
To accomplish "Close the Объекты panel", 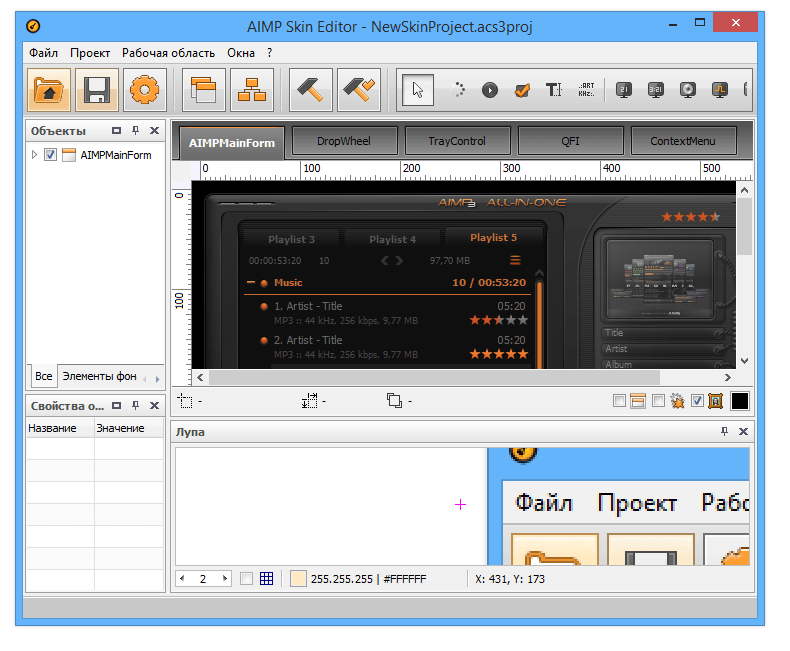I will [155, 131].
